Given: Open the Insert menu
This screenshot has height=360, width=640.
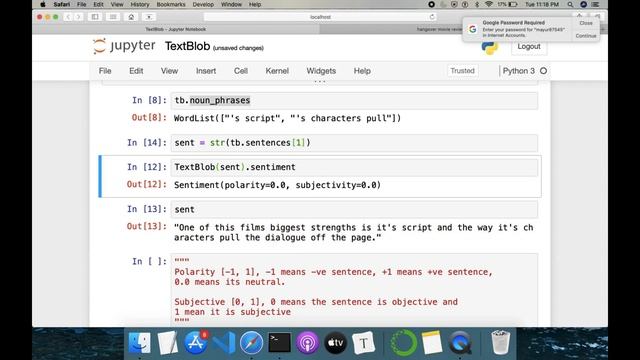Looking at the screenshot, I should (206, 71).
